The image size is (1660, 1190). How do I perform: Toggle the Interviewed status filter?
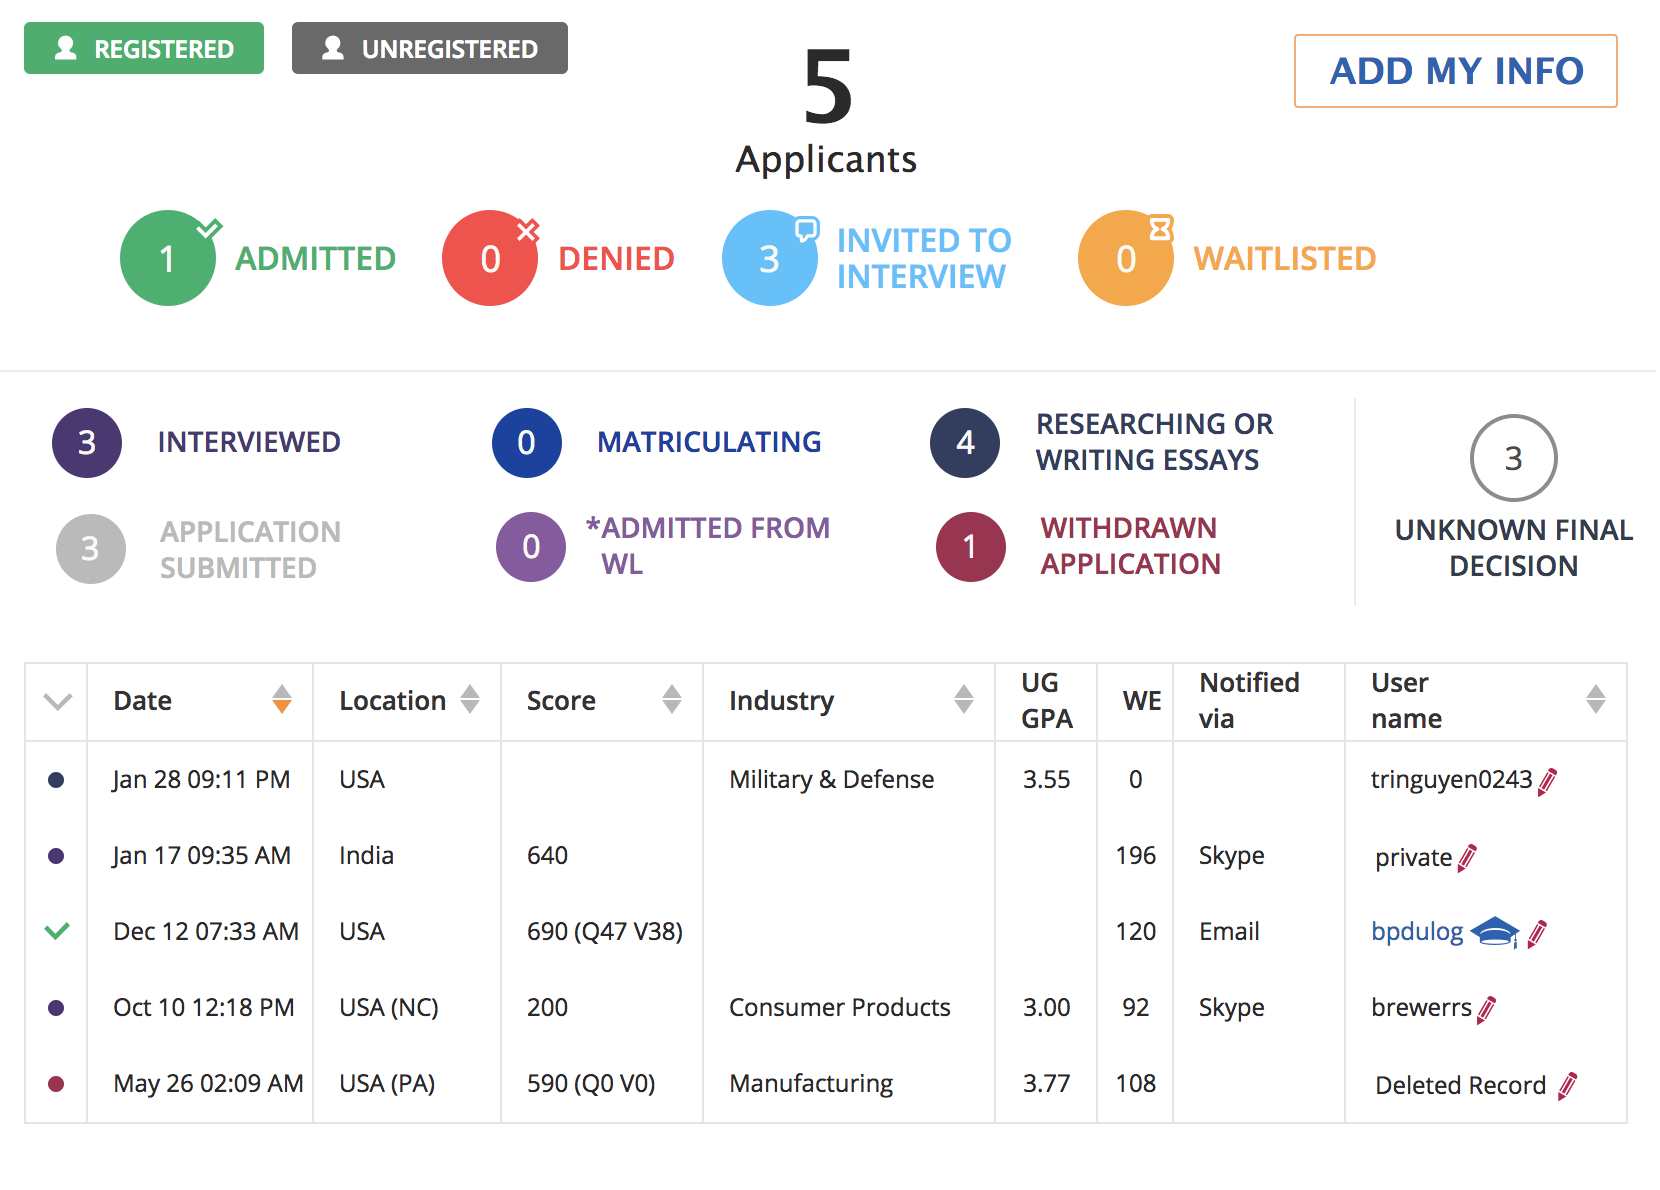87,443
